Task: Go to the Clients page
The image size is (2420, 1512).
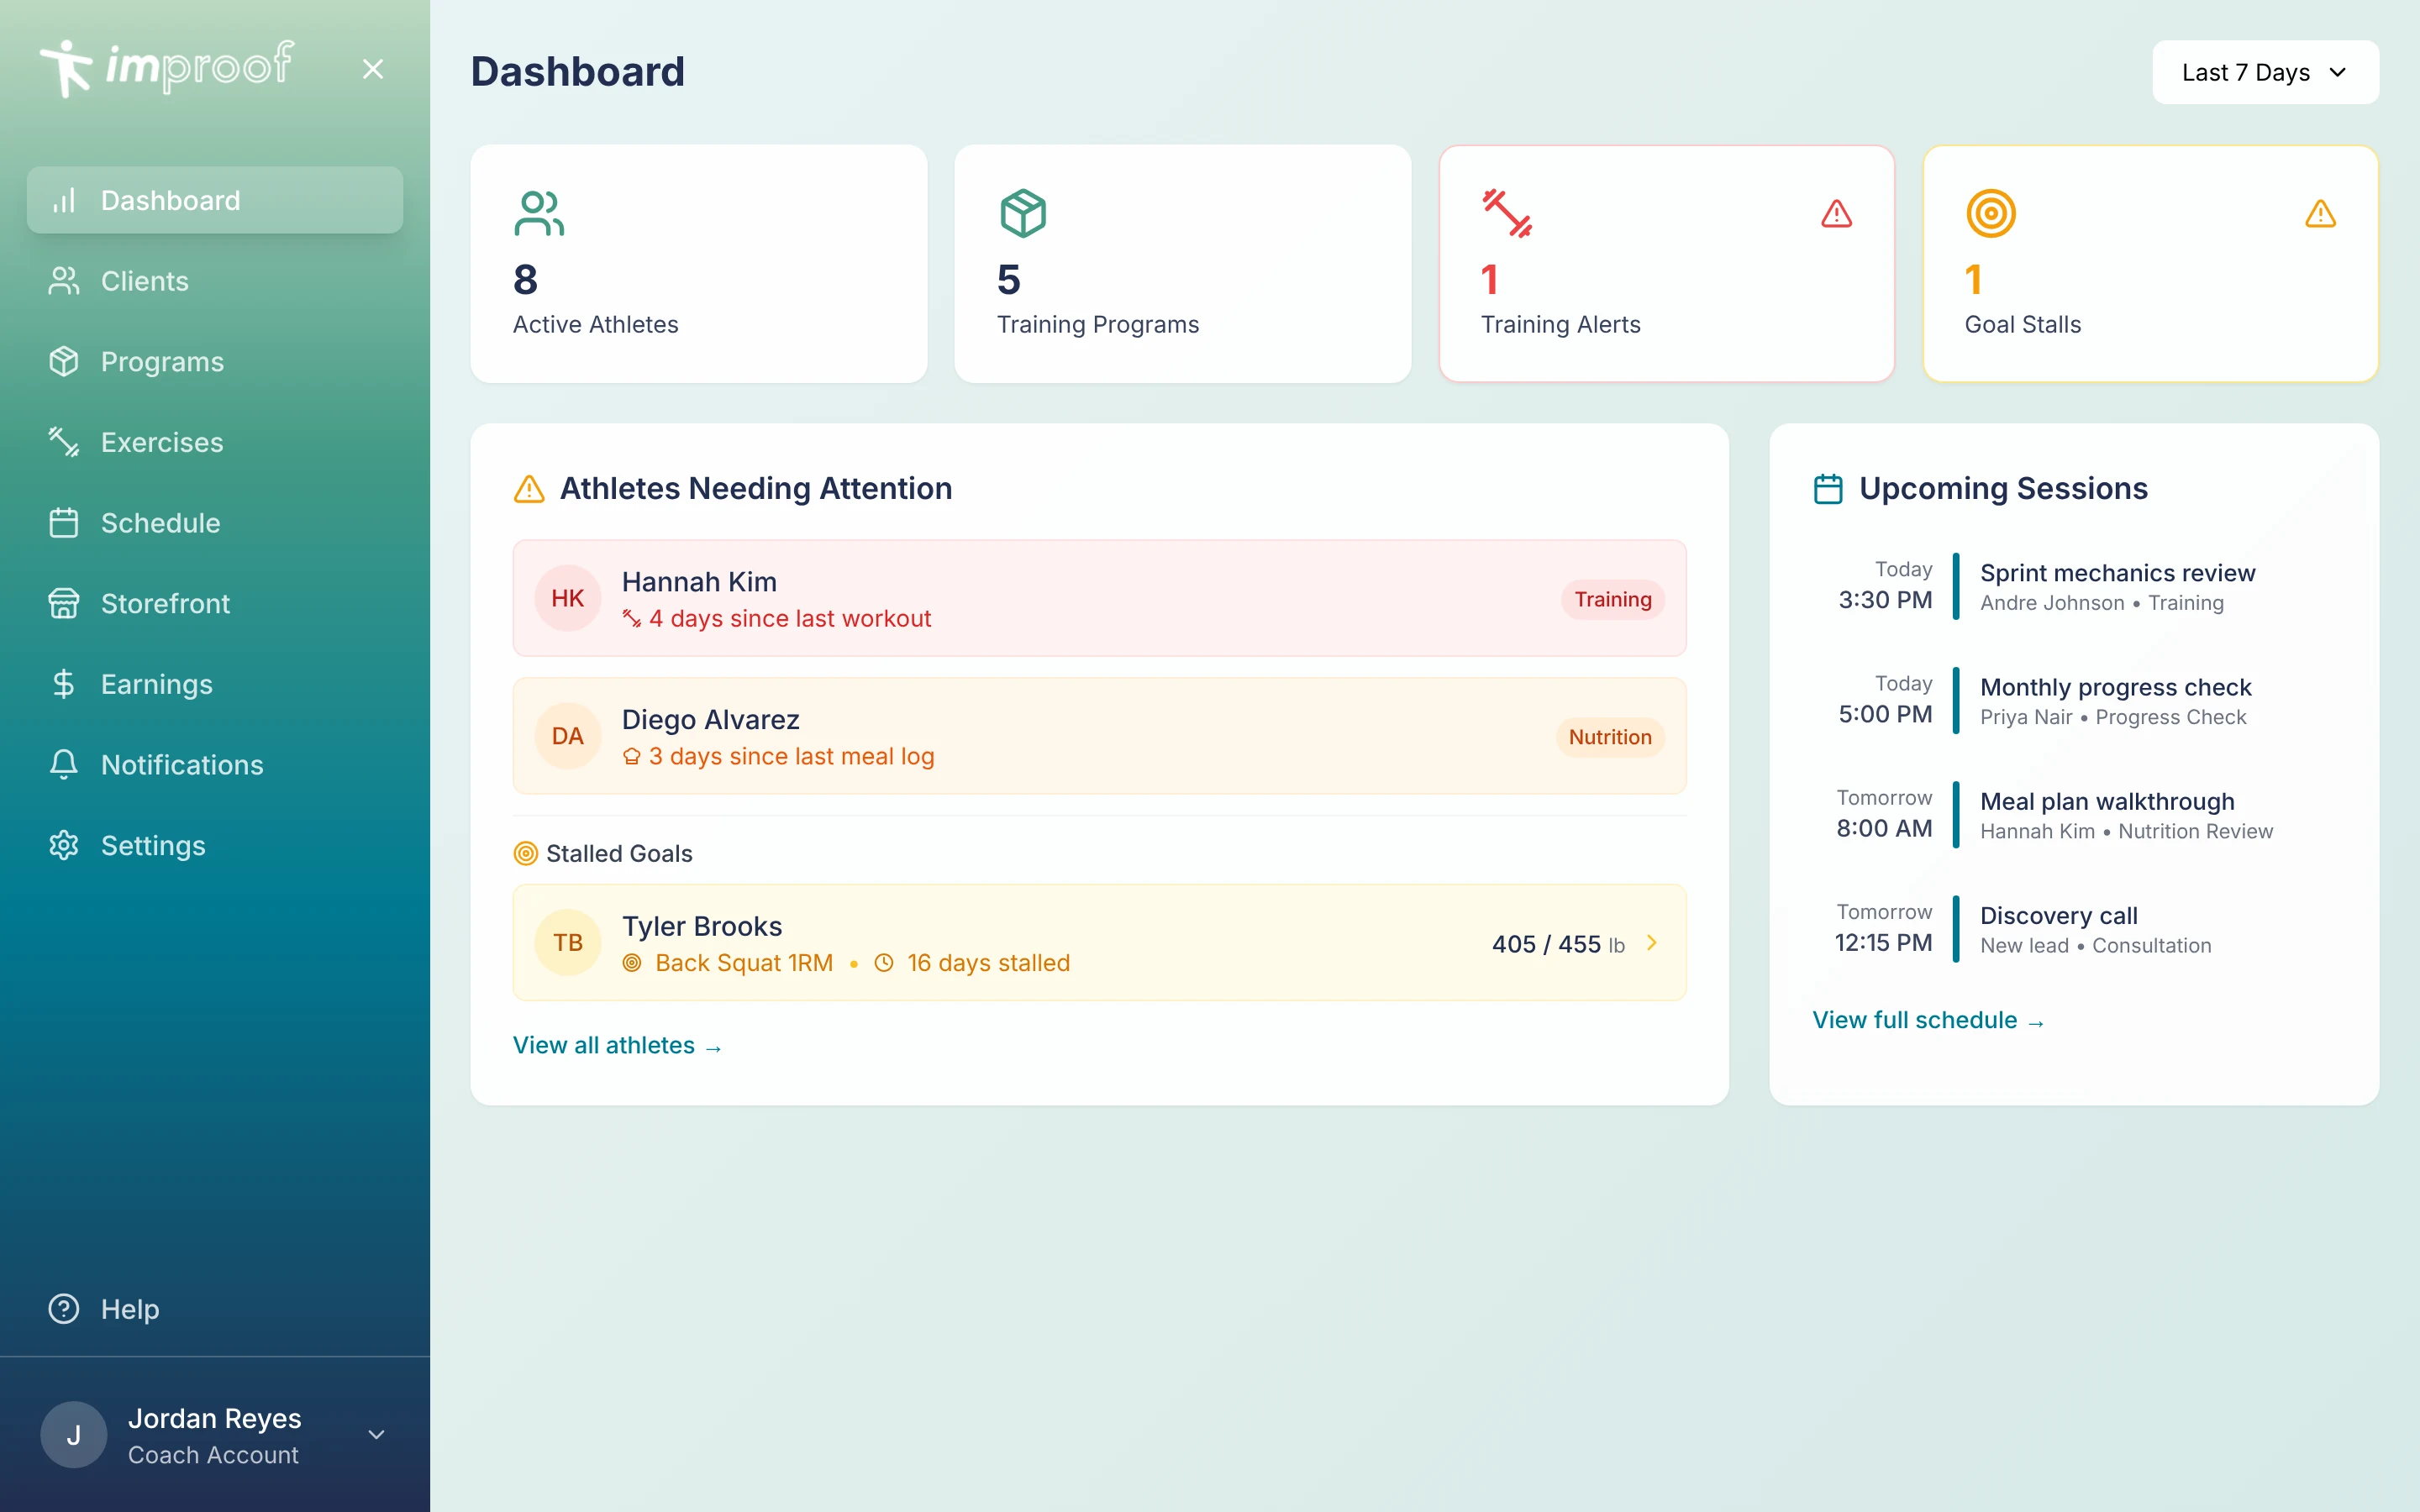Action: coord(215,281)
